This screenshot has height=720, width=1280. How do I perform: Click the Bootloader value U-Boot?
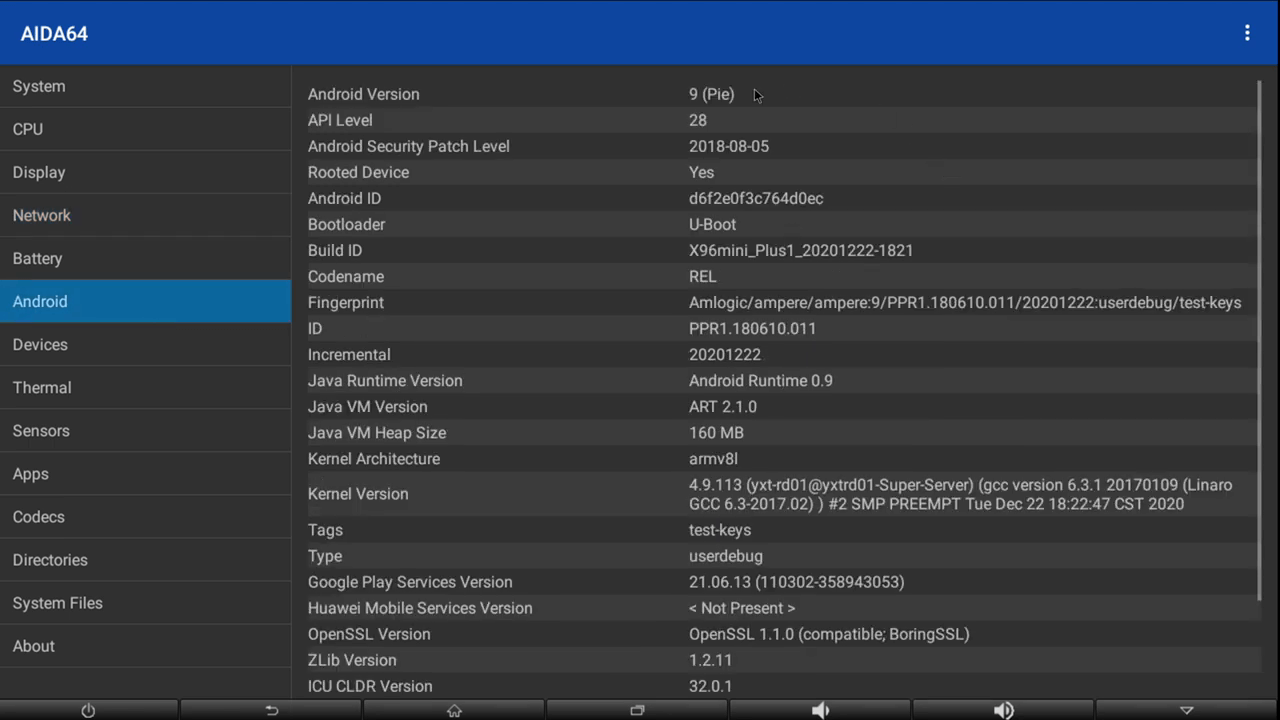[712, 224]
